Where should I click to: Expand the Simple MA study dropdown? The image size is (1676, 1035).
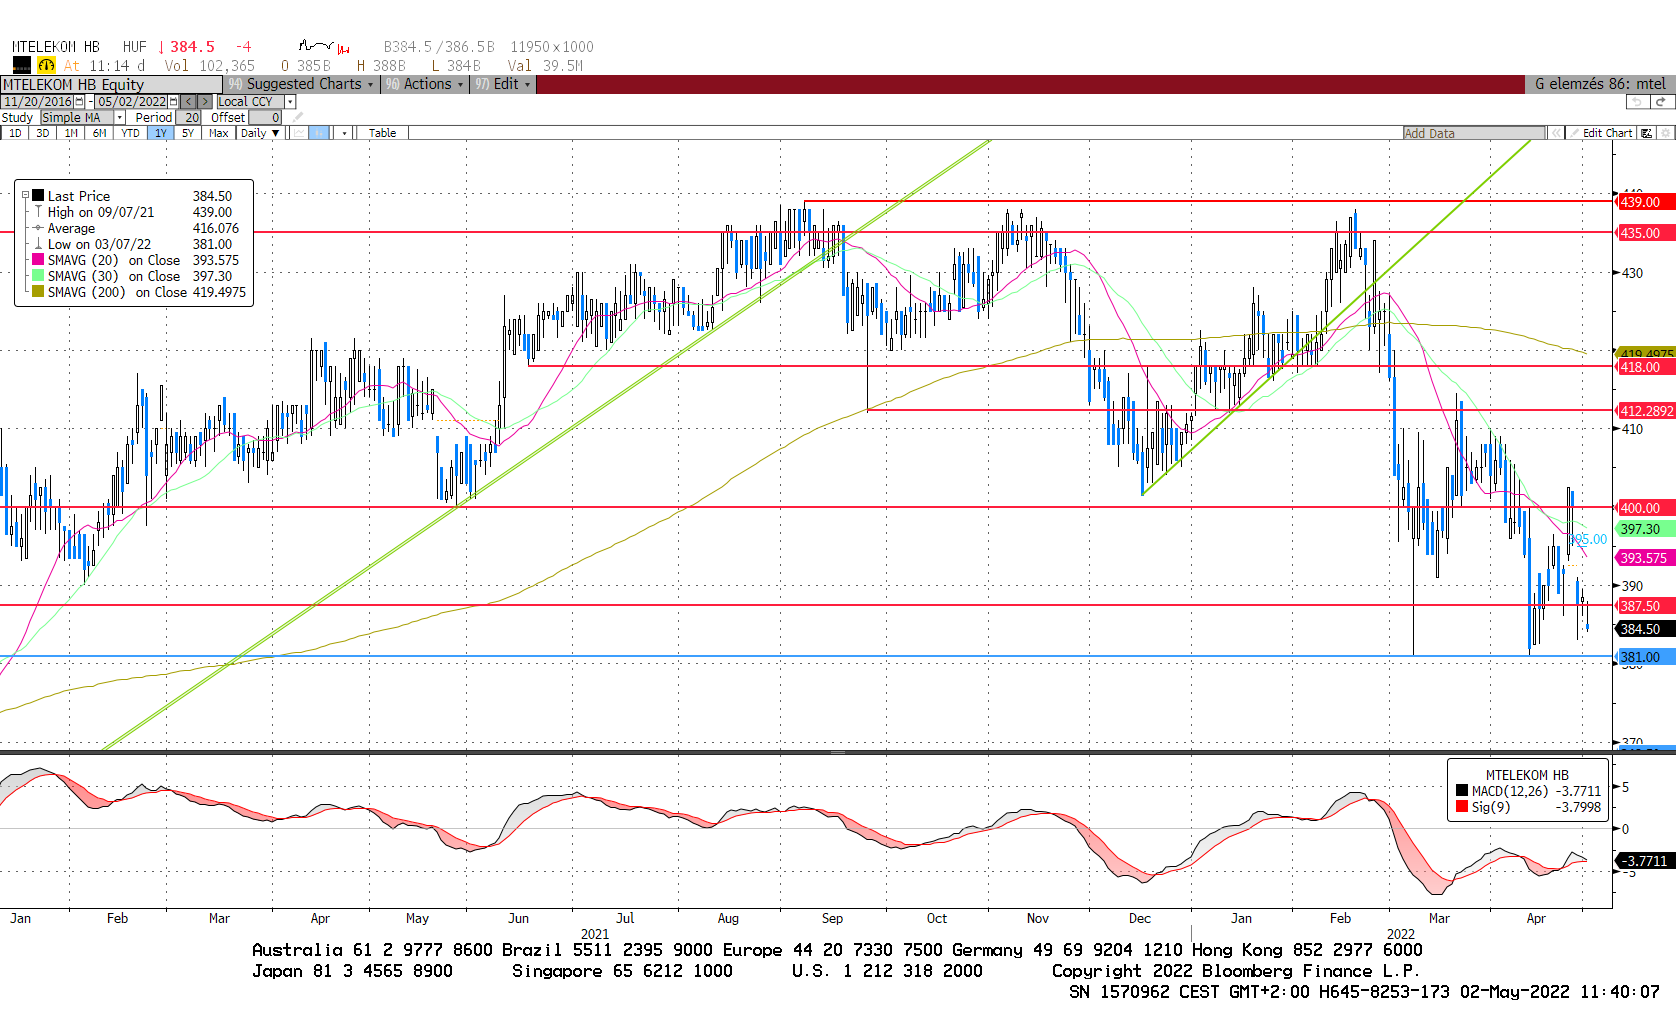120,117
